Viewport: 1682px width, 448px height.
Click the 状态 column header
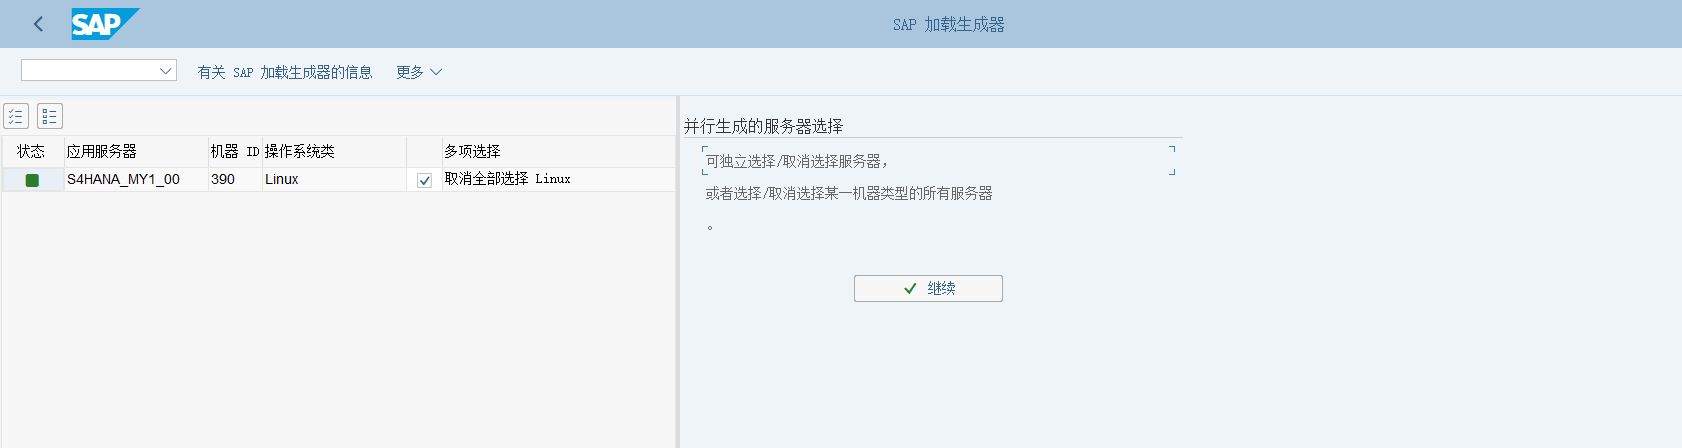(31, 151)
